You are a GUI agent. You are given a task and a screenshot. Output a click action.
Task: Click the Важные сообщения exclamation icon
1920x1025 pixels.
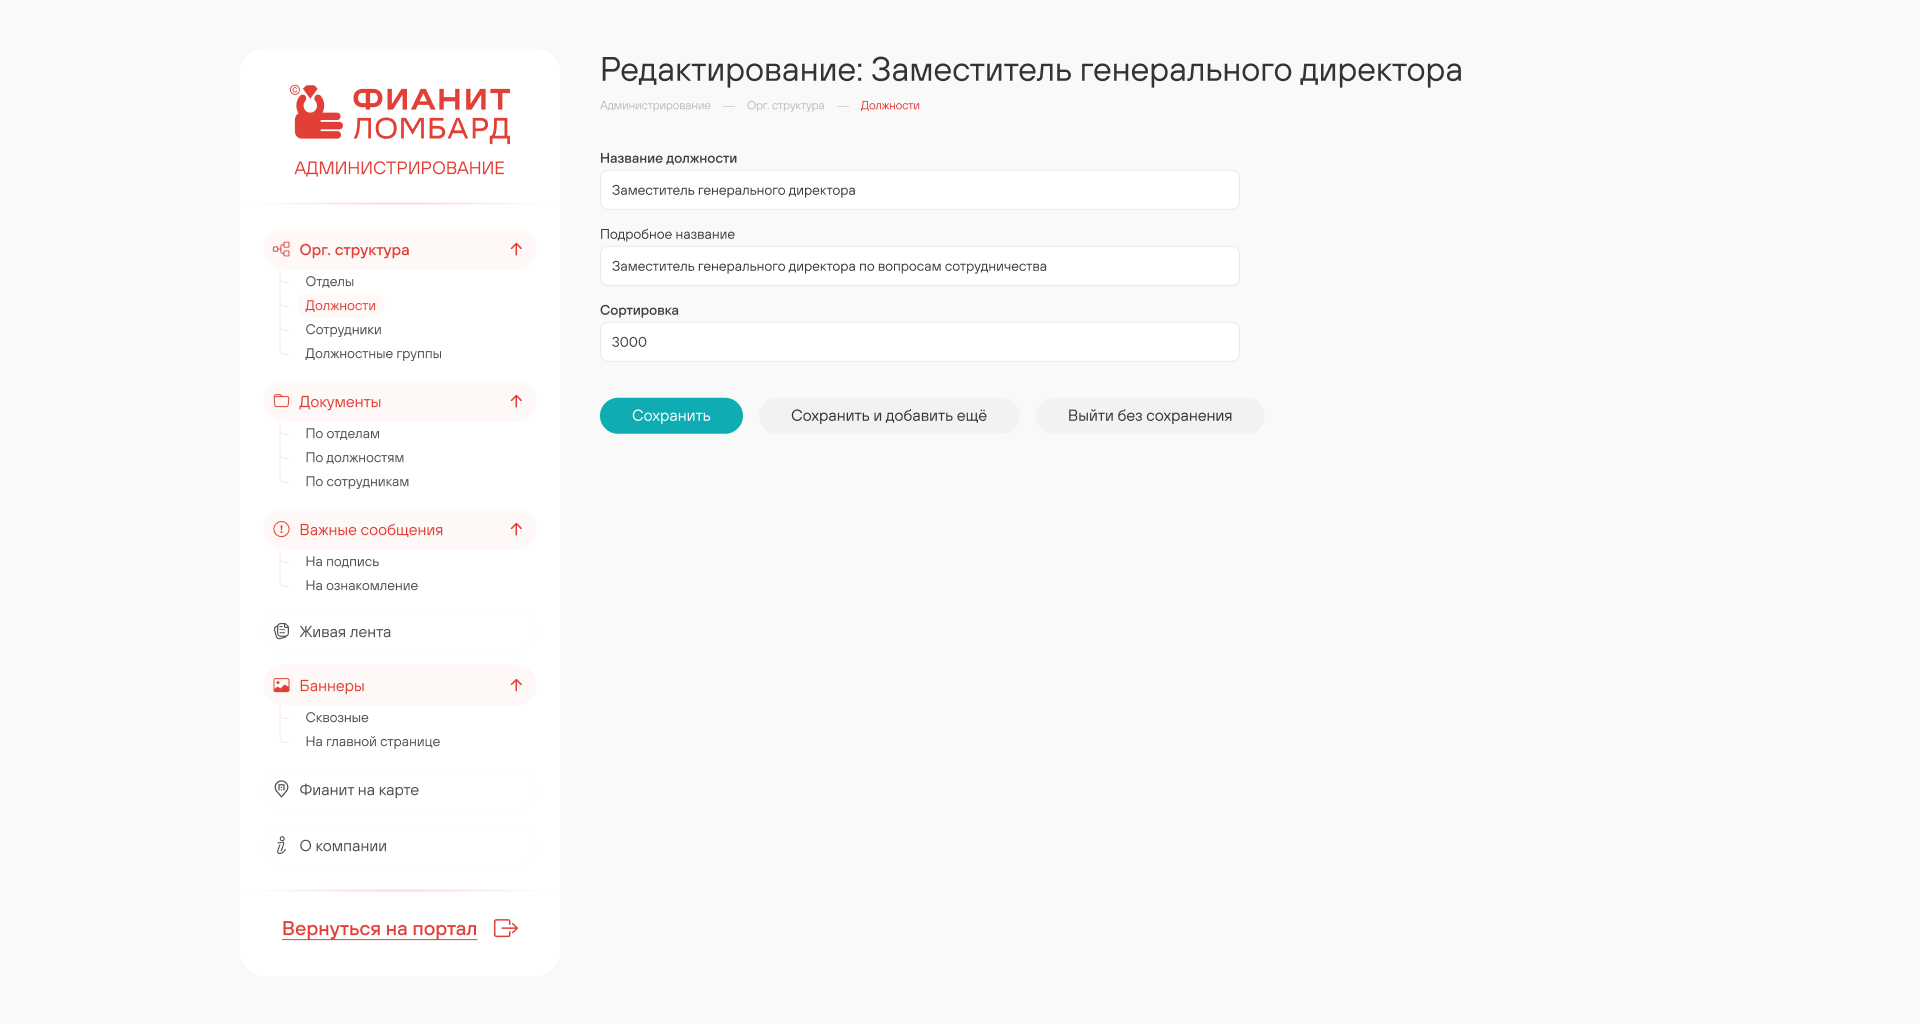(282, 529)
